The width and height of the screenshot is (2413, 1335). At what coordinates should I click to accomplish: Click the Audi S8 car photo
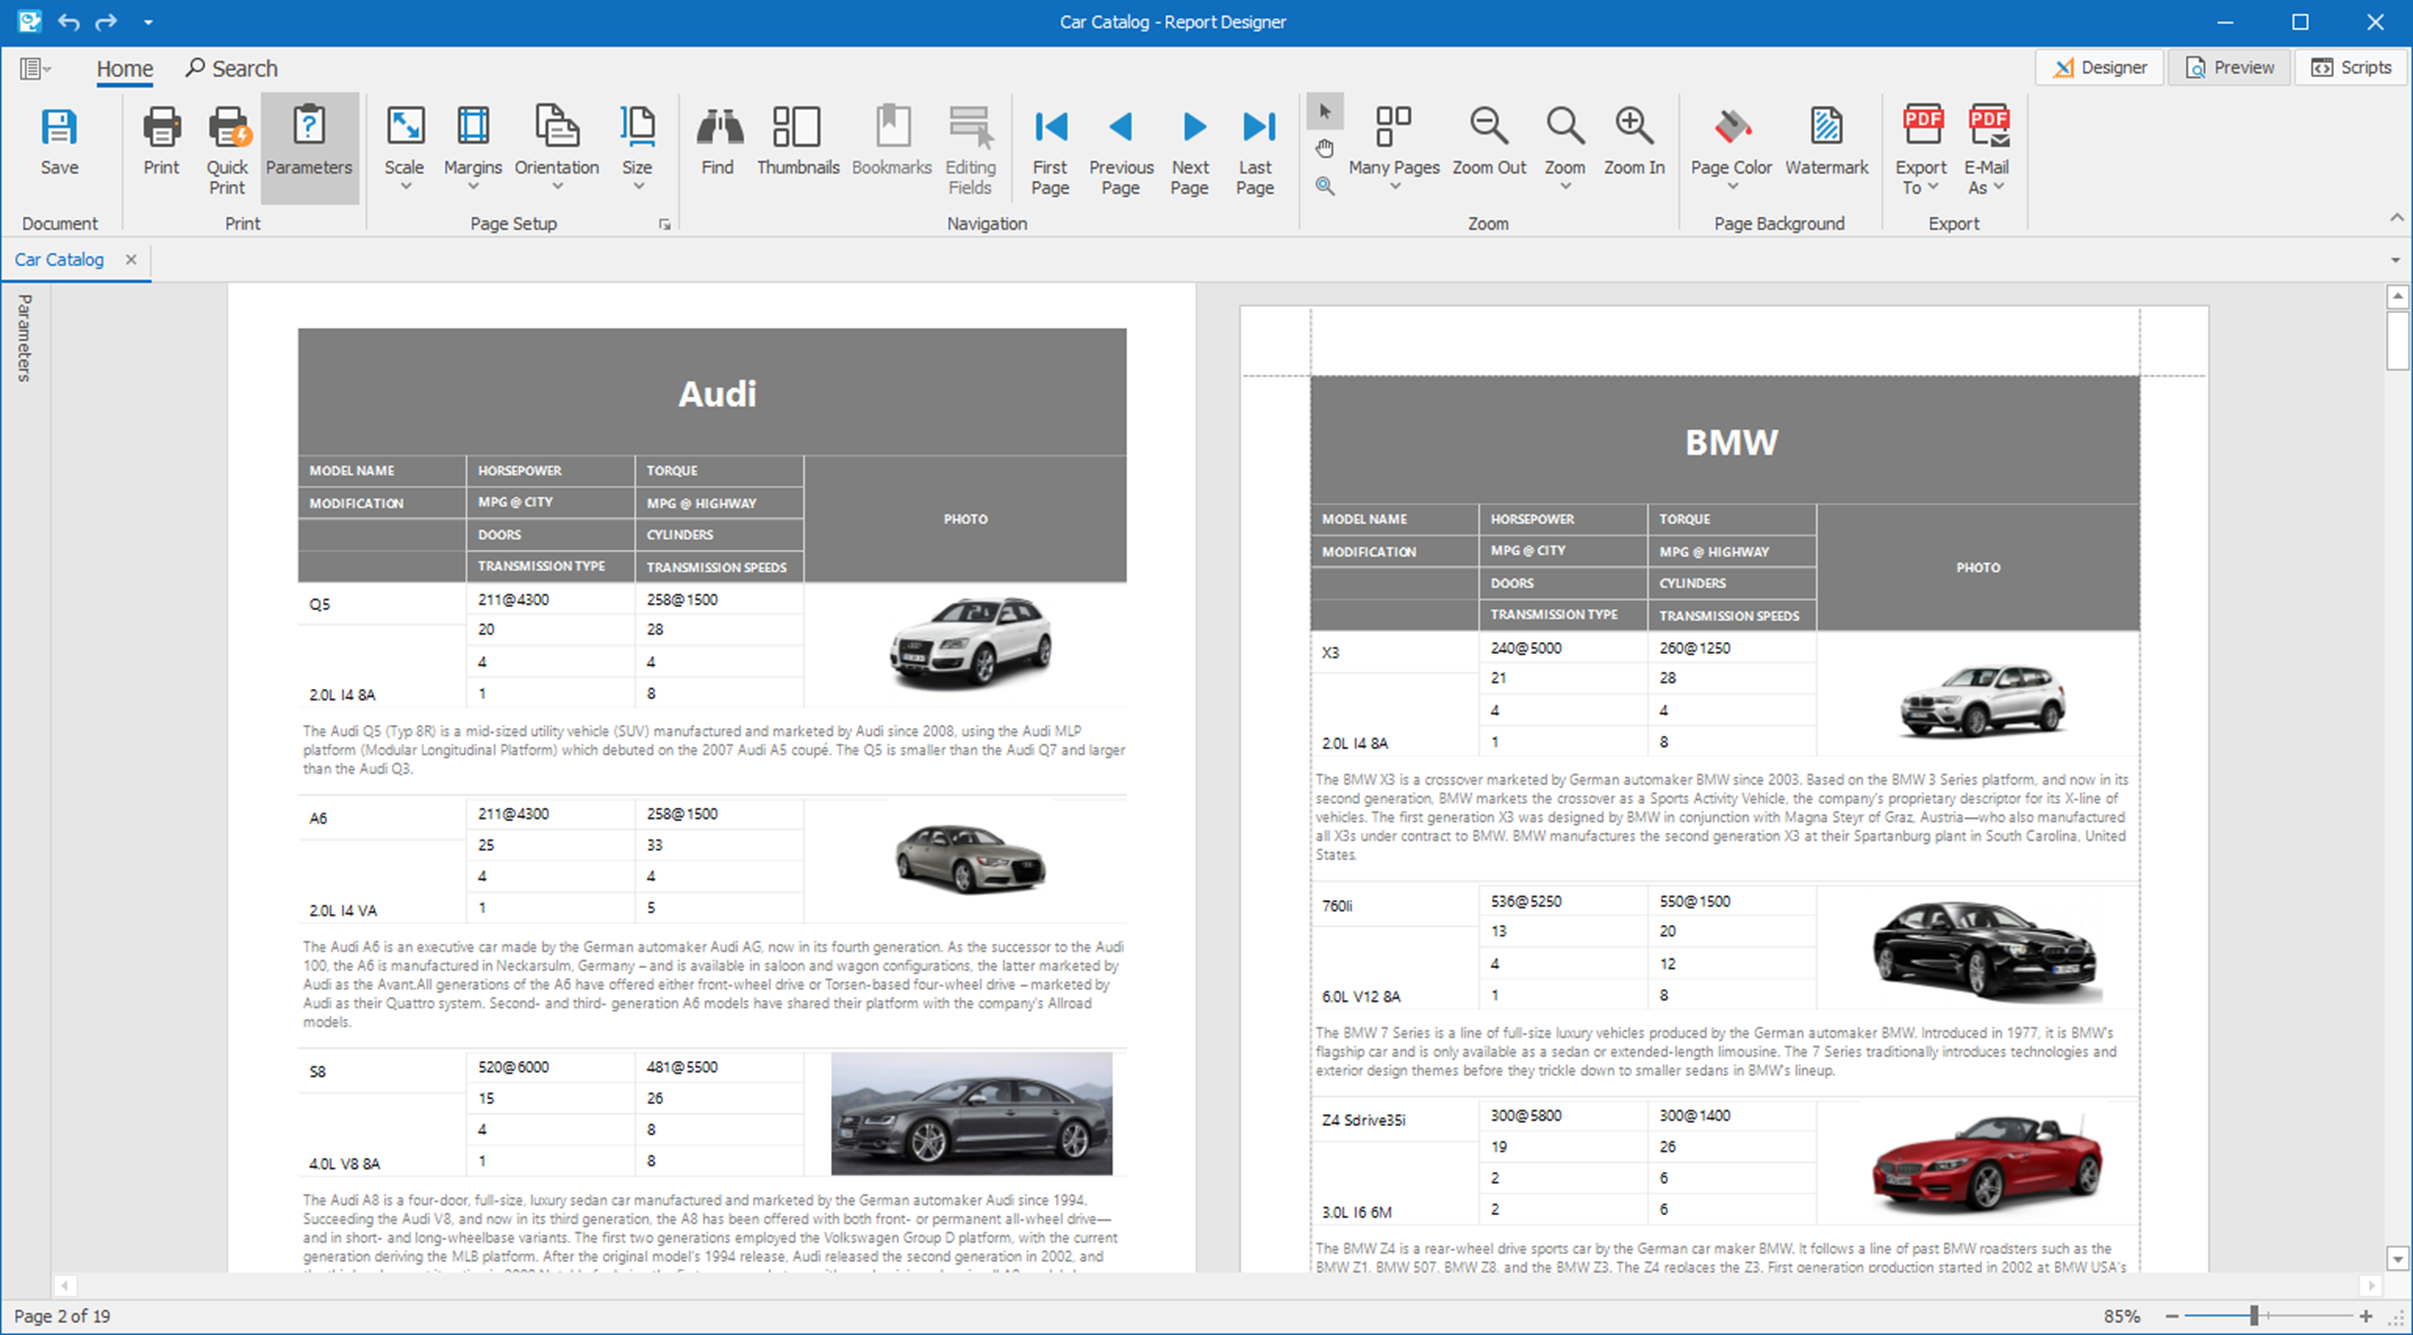point(971,1113)
